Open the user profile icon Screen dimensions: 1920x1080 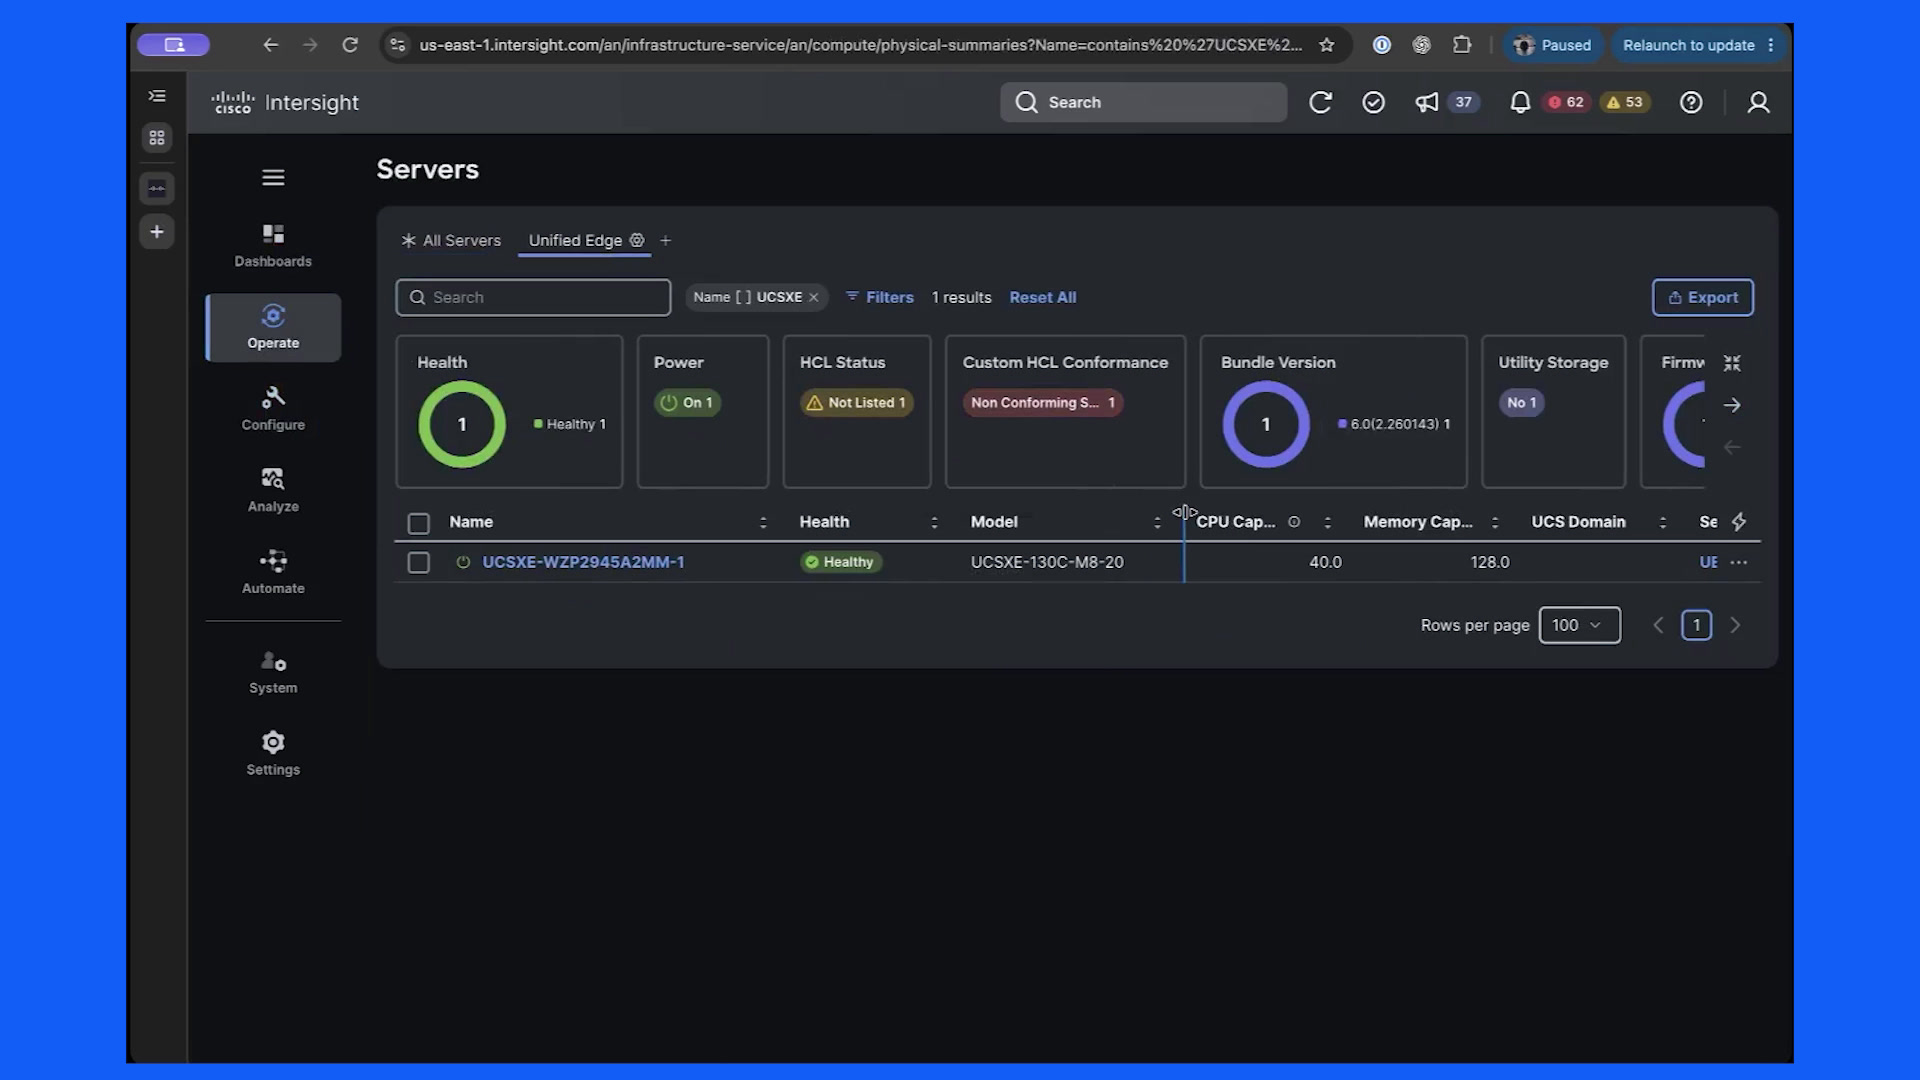[x=1758, y=102]
